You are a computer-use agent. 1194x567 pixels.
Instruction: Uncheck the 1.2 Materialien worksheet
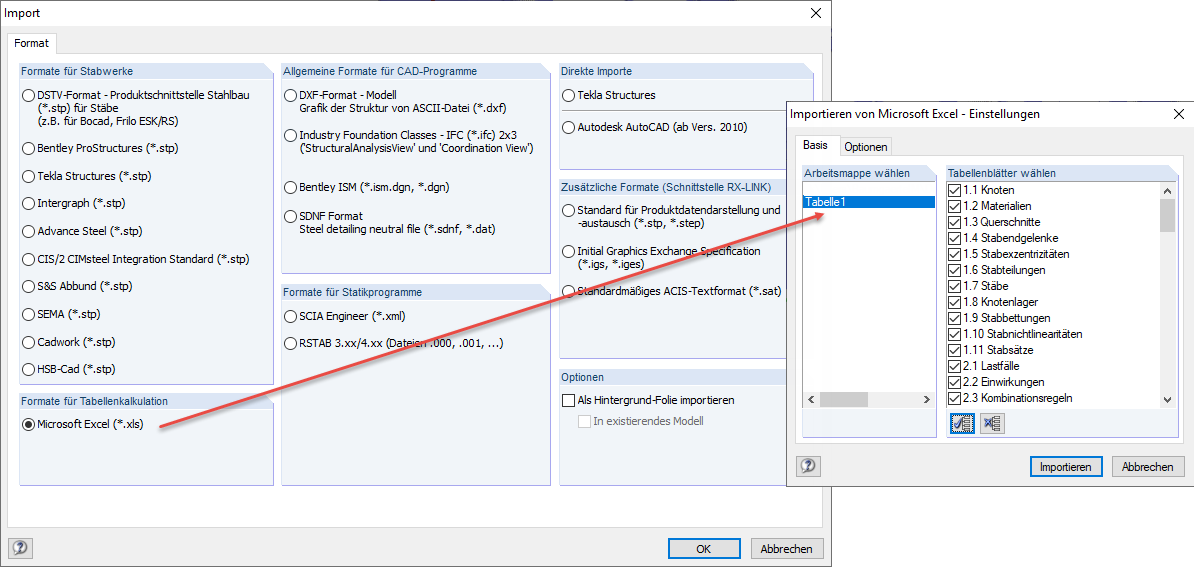click(955, 205)
